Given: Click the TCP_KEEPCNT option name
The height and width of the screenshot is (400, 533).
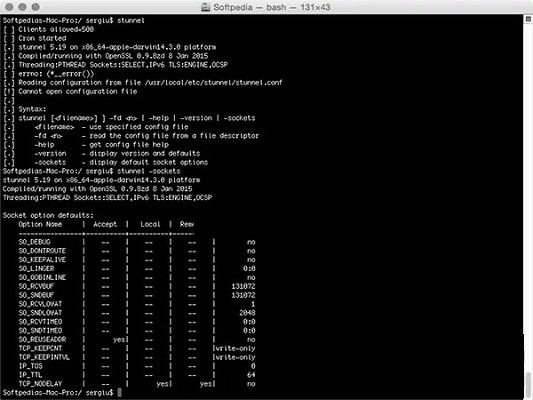Looking at the screenshot, I should coord(40,348).
